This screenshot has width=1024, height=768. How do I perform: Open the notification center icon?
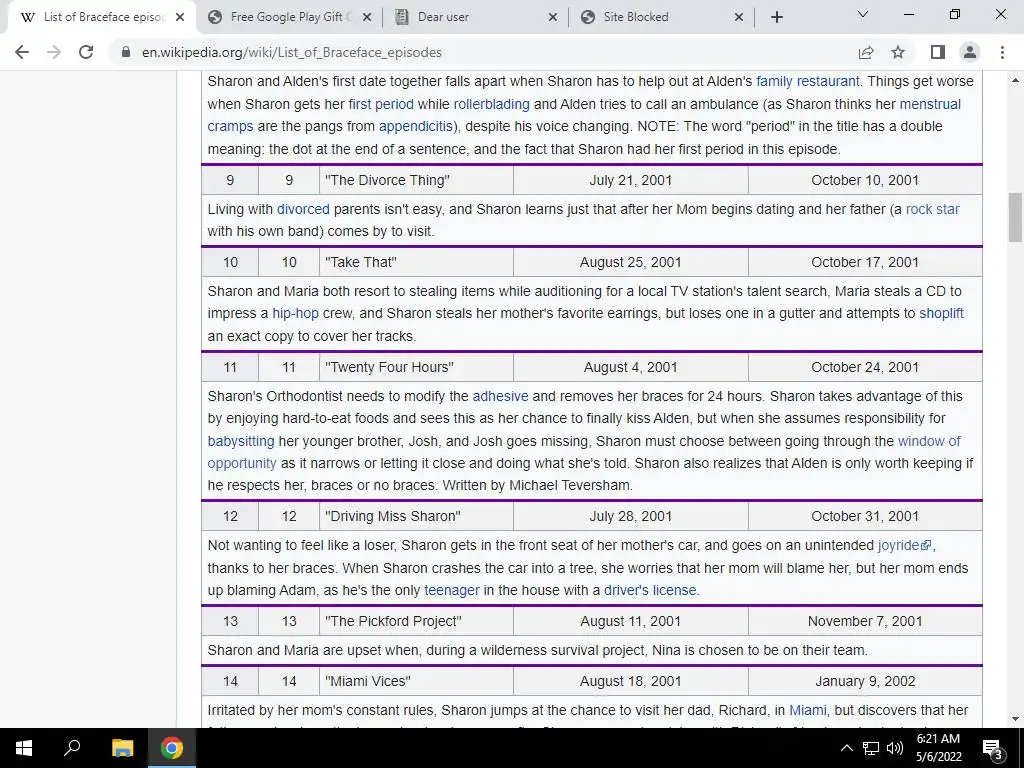[x=993, y=749]
